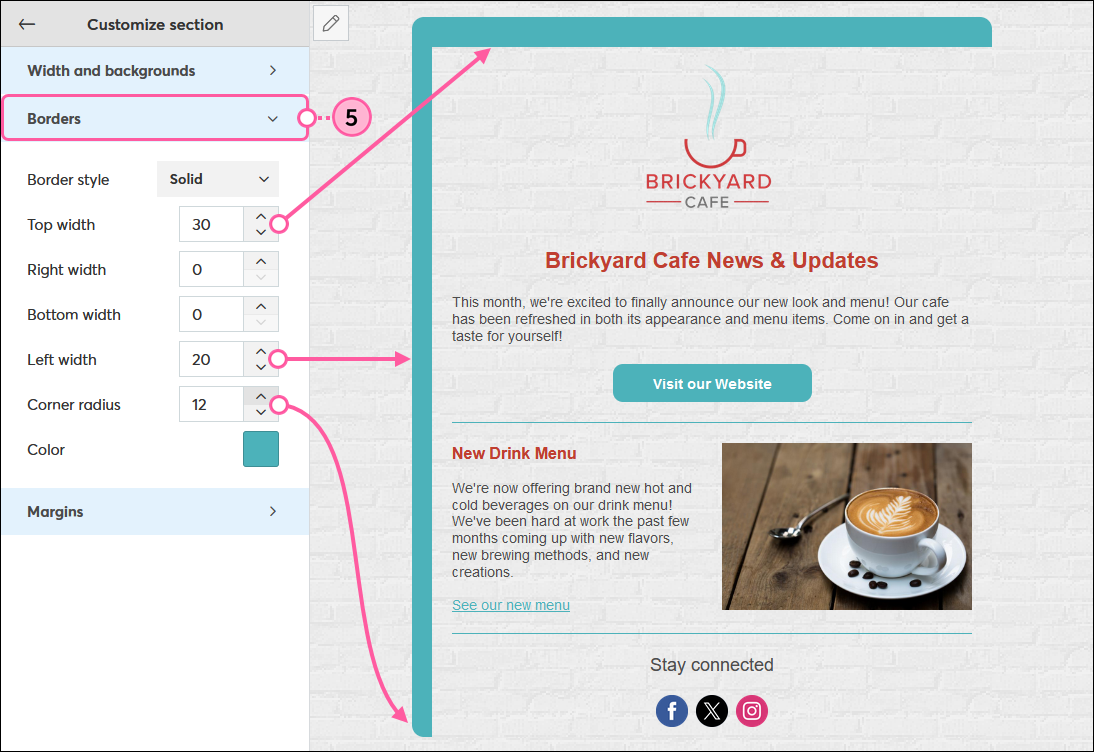Screen dimensions: 1094x752
Task: Increase Corner radius with the up arrow
Action: click(x=261, y=397)
